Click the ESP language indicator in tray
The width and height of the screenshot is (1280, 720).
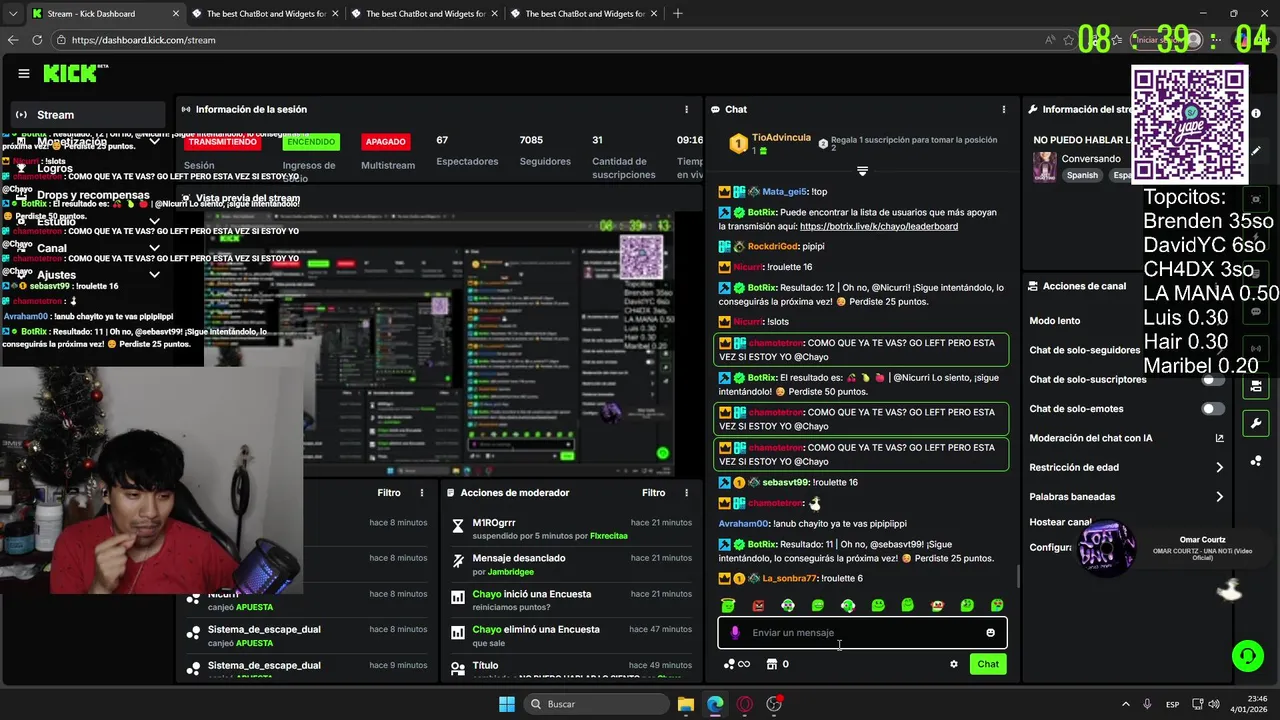tap(1172, 704)
